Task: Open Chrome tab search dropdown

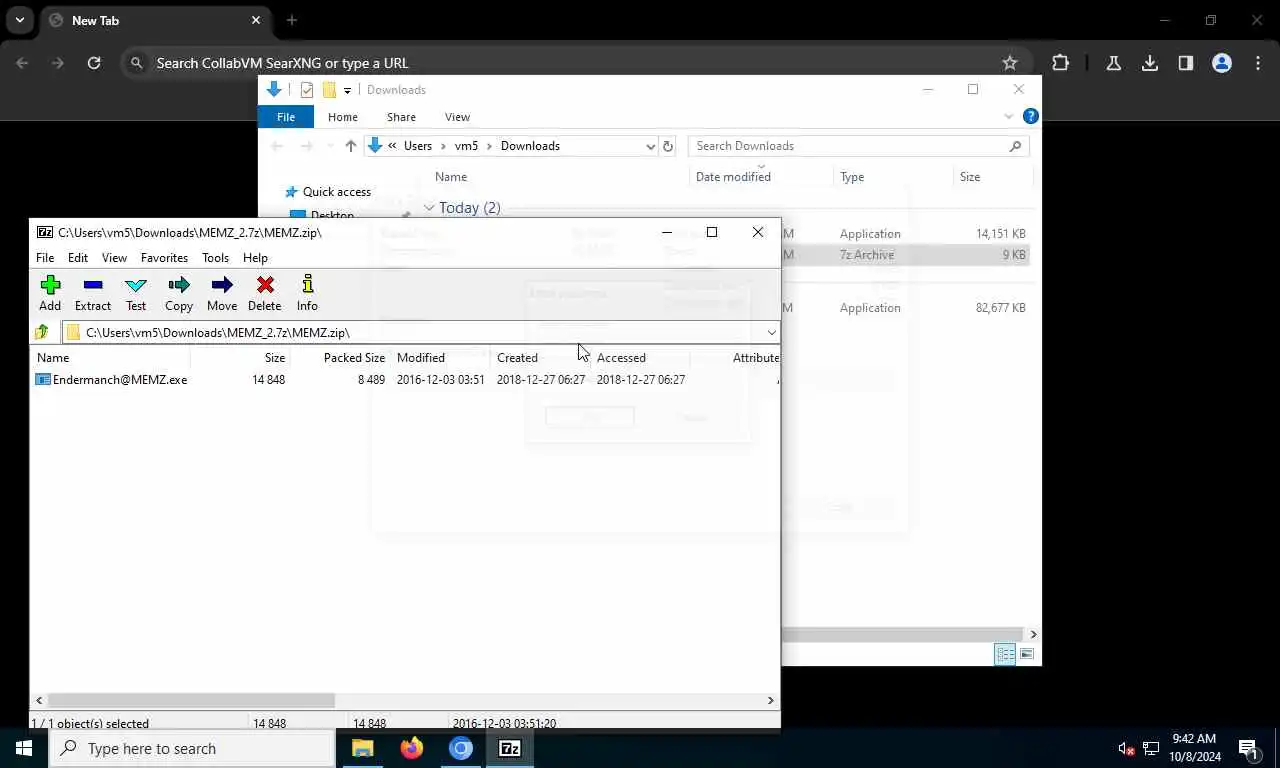Action: [x=19, y=20]
